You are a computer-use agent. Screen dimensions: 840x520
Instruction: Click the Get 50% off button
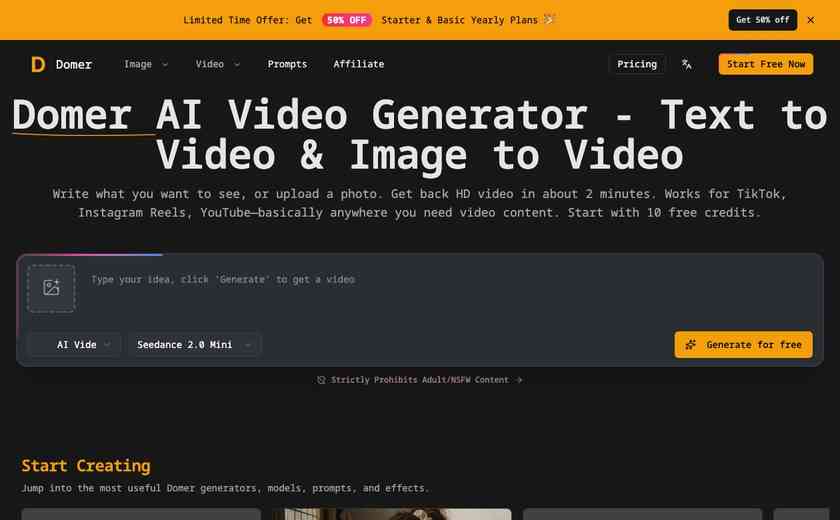point(762,20)
